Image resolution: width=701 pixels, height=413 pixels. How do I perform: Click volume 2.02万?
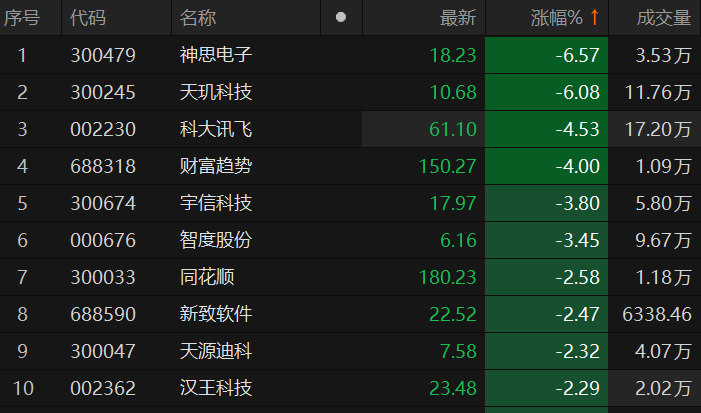(x=663, y=388)
